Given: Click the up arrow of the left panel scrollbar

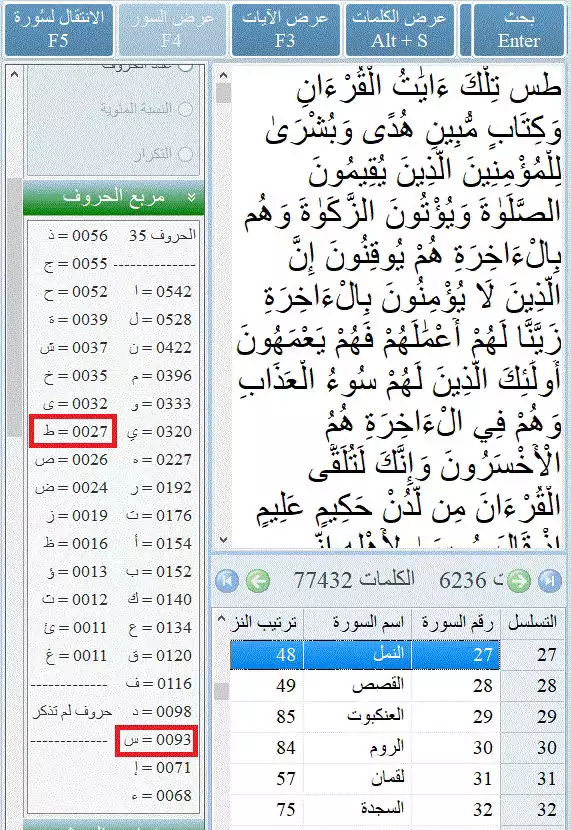Looking at the screenshot, I should [14, 75].
